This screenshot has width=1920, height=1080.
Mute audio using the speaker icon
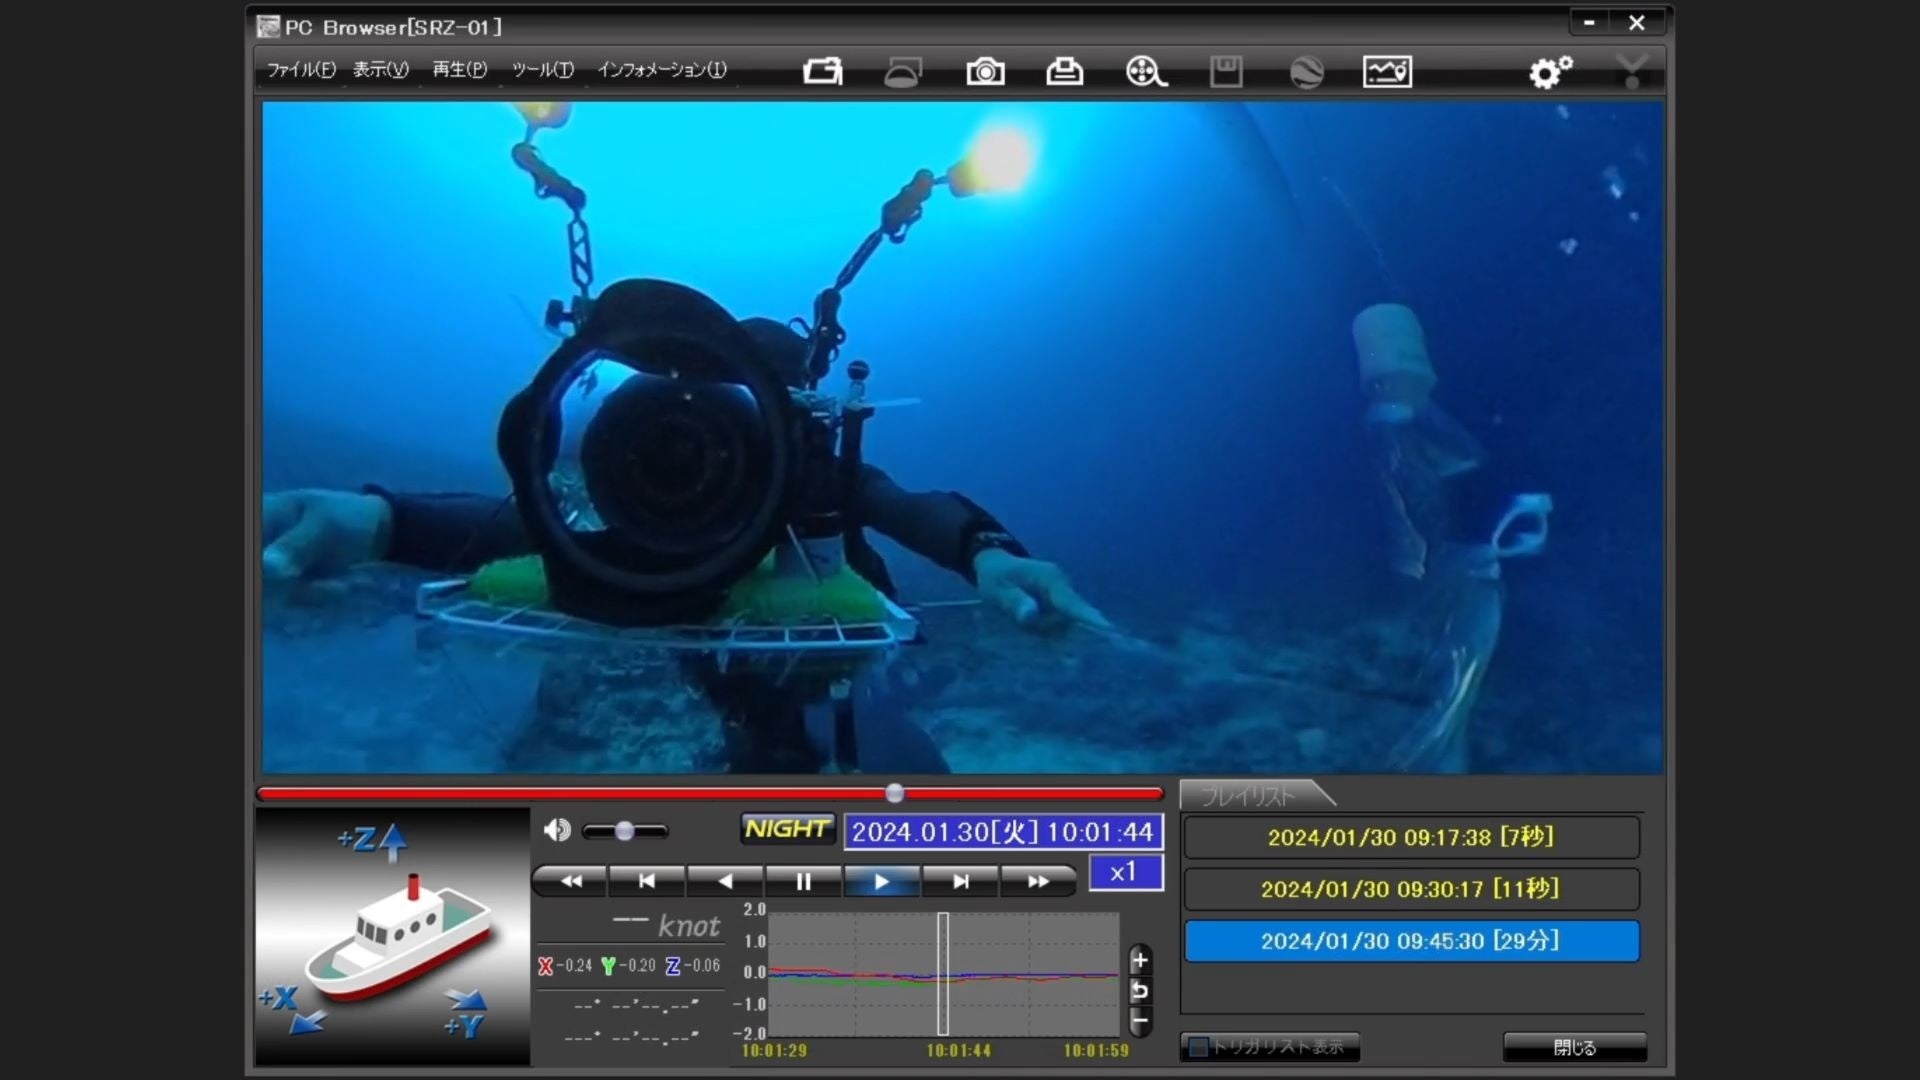tap(556, 830)
